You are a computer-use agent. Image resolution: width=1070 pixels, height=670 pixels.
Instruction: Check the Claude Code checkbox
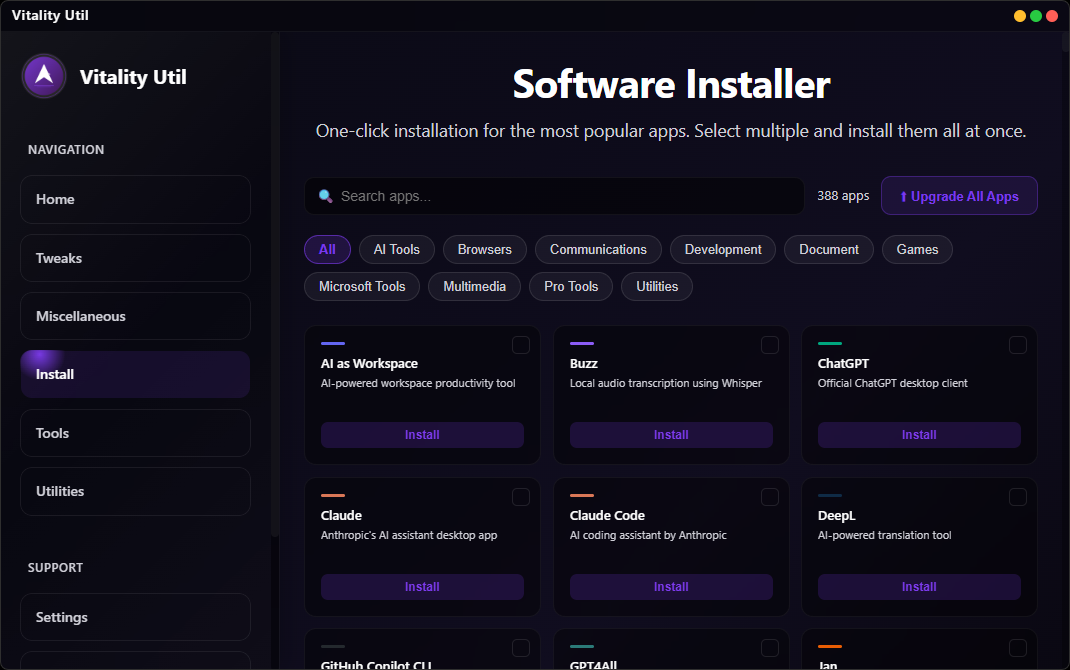[x=770, y=496]
